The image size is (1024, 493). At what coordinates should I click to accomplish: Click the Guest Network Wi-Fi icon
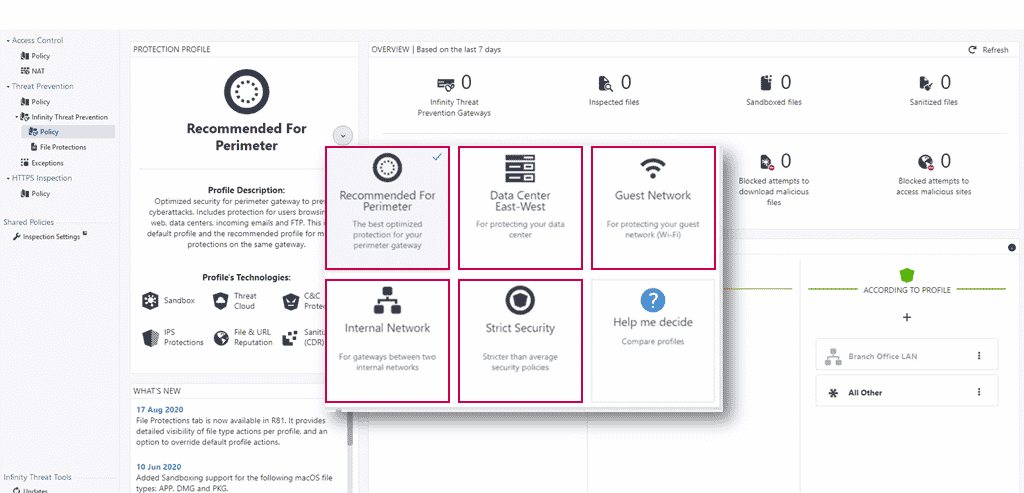(652, 168)
